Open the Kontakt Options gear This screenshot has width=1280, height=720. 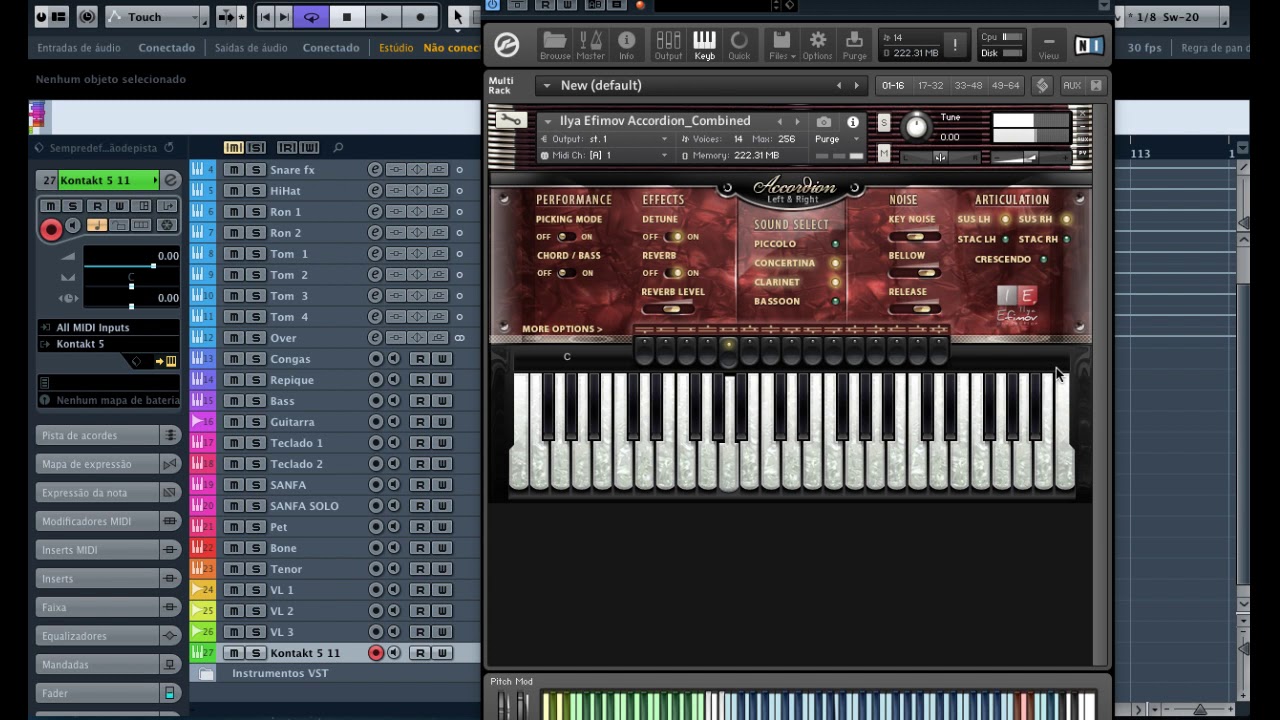[818, 44]
